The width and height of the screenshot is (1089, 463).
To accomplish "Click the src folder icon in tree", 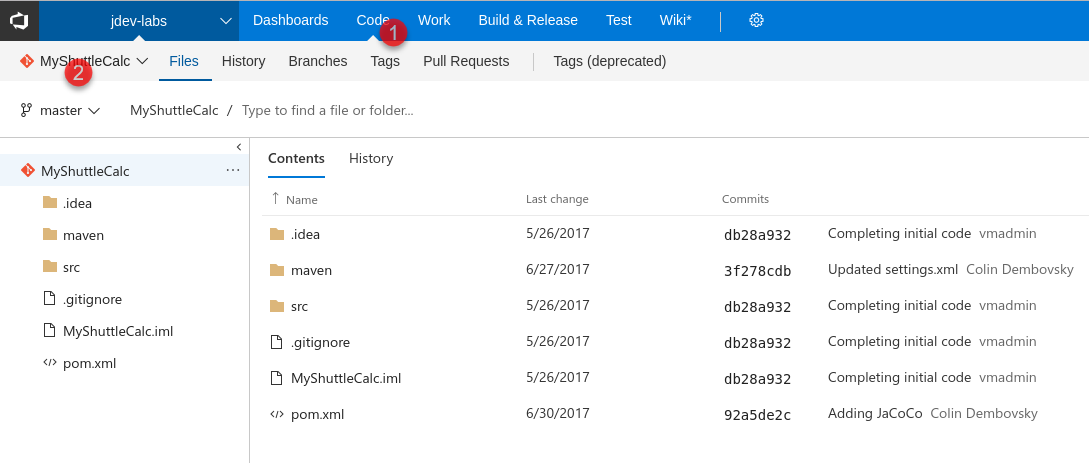I will 49,266.
